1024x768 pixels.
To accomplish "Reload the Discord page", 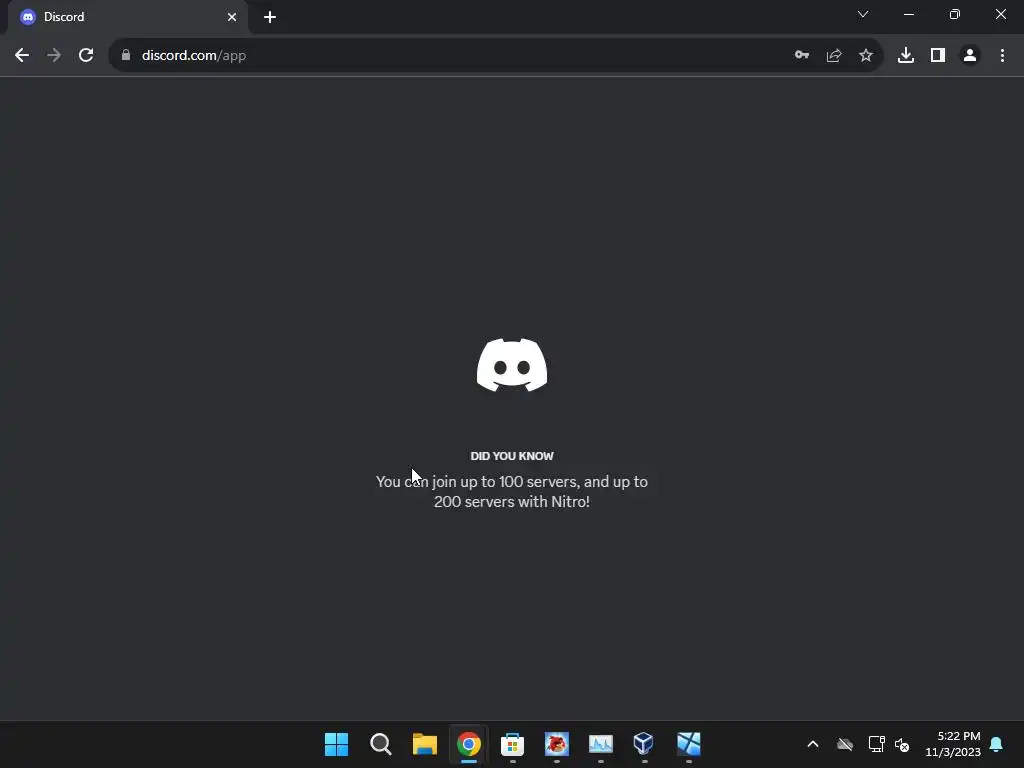I will tap(86, 56).
